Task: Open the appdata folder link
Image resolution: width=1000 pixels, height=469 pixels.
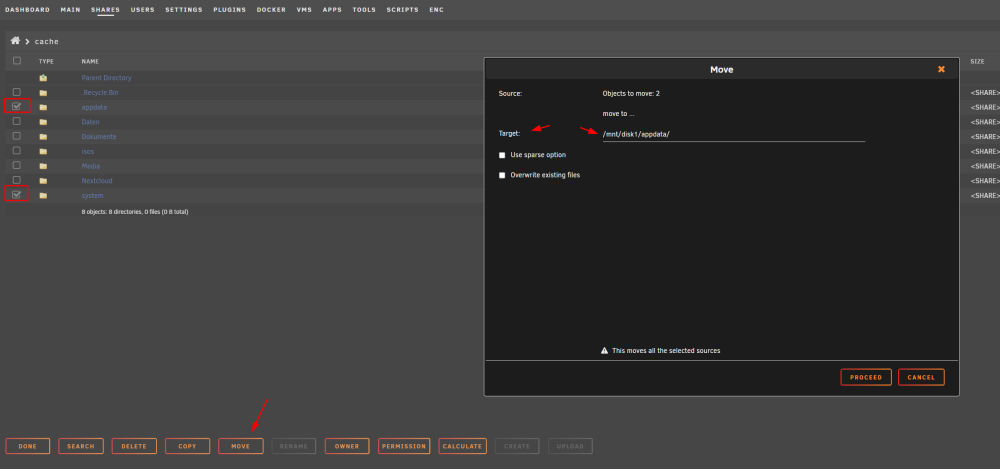Action: (94, 107)
